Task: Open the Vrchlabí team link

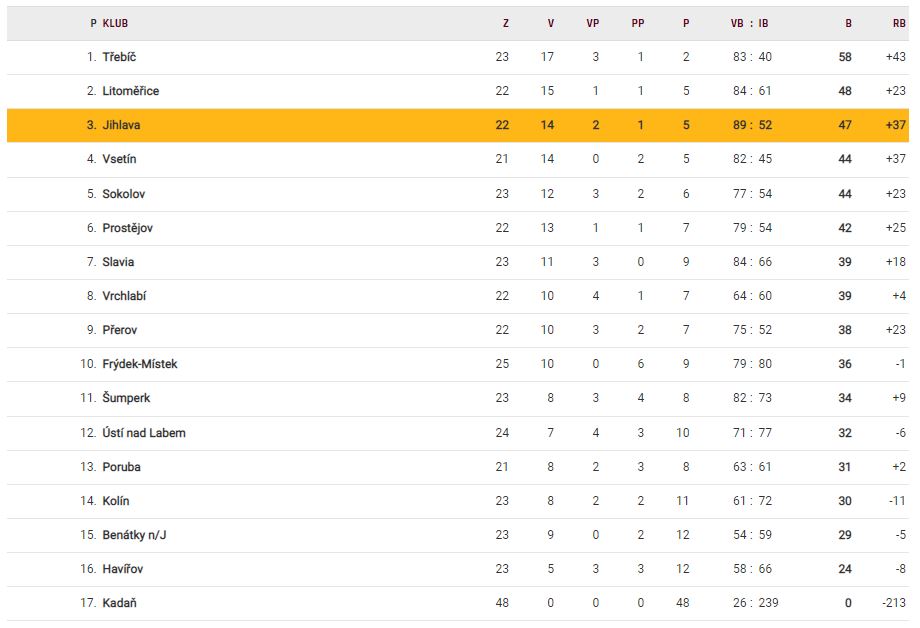Action: point(124,296)
